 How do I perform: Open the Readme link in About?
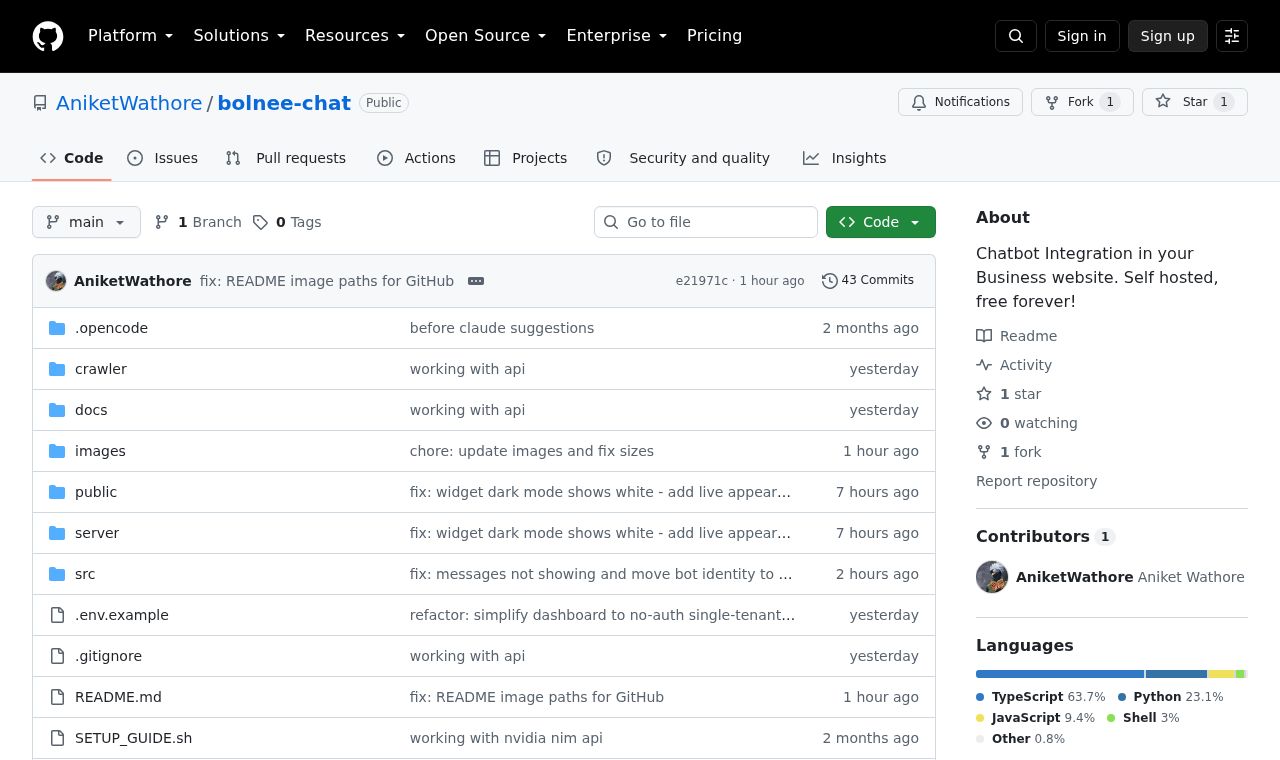[x=1017, y=336]
